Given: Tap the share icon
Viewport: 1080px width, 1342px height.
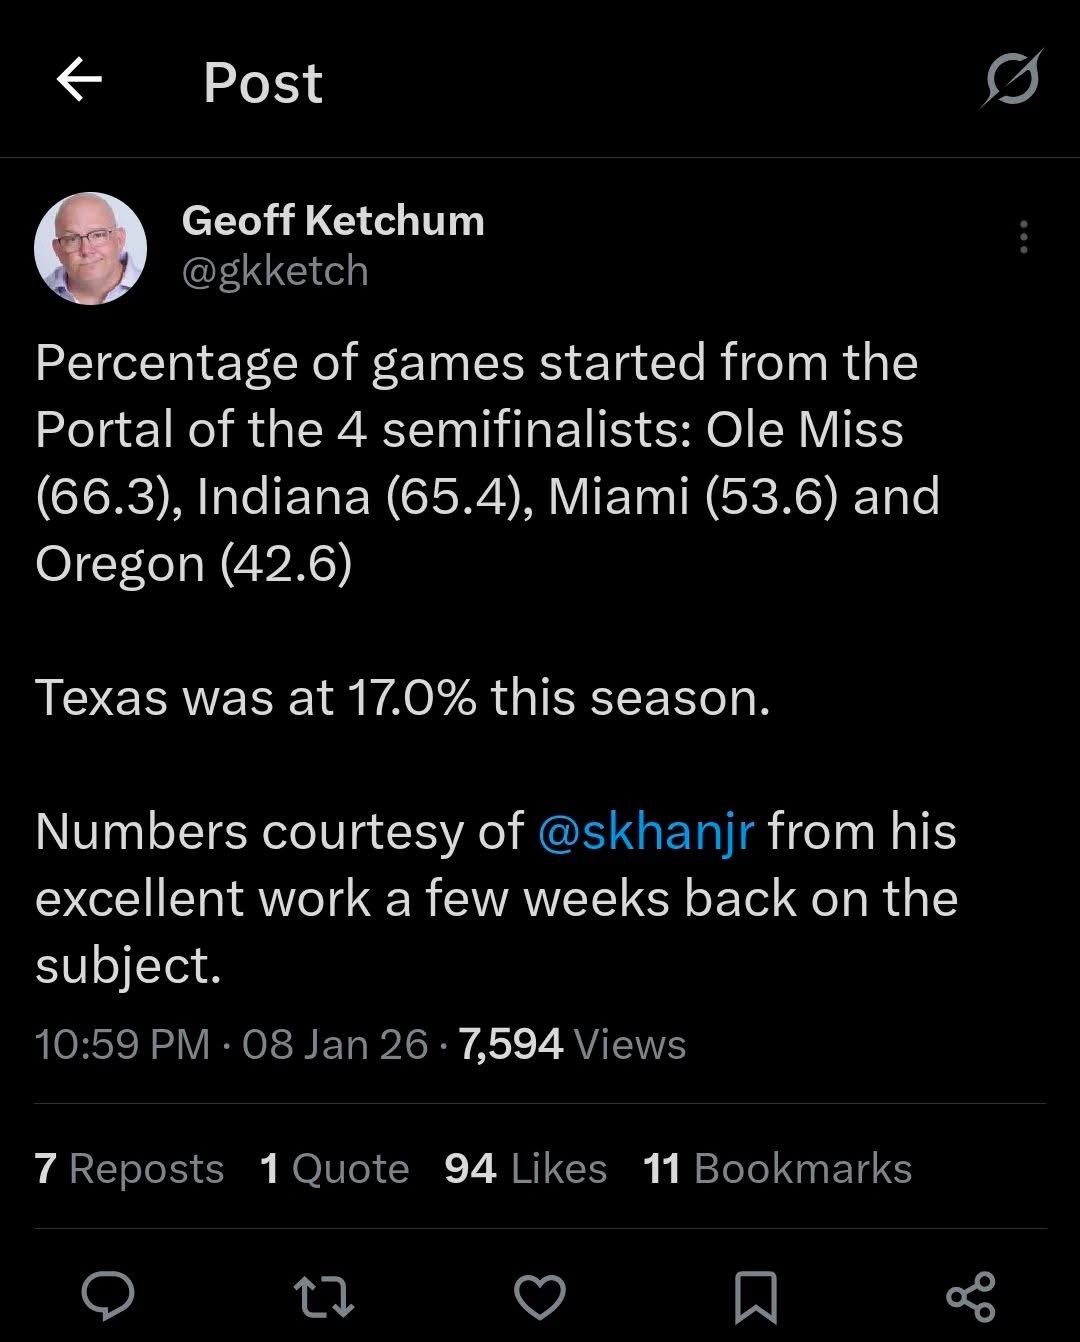Looking at the screenshot, I should 970,1295.
